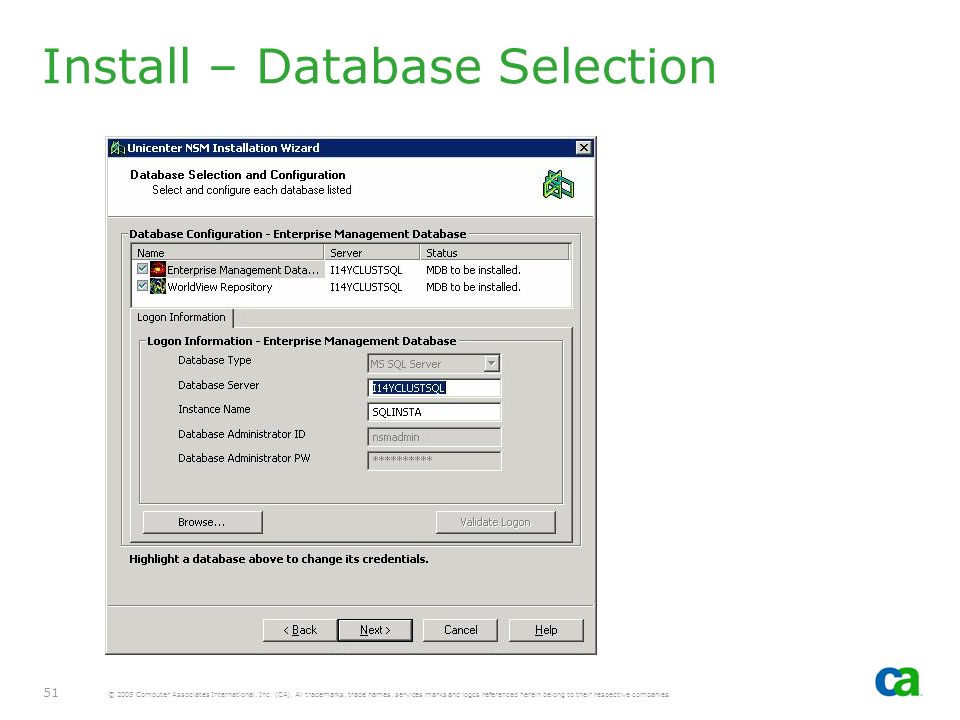Open the Database Type dropdown arrow

[x=492, y=364]
